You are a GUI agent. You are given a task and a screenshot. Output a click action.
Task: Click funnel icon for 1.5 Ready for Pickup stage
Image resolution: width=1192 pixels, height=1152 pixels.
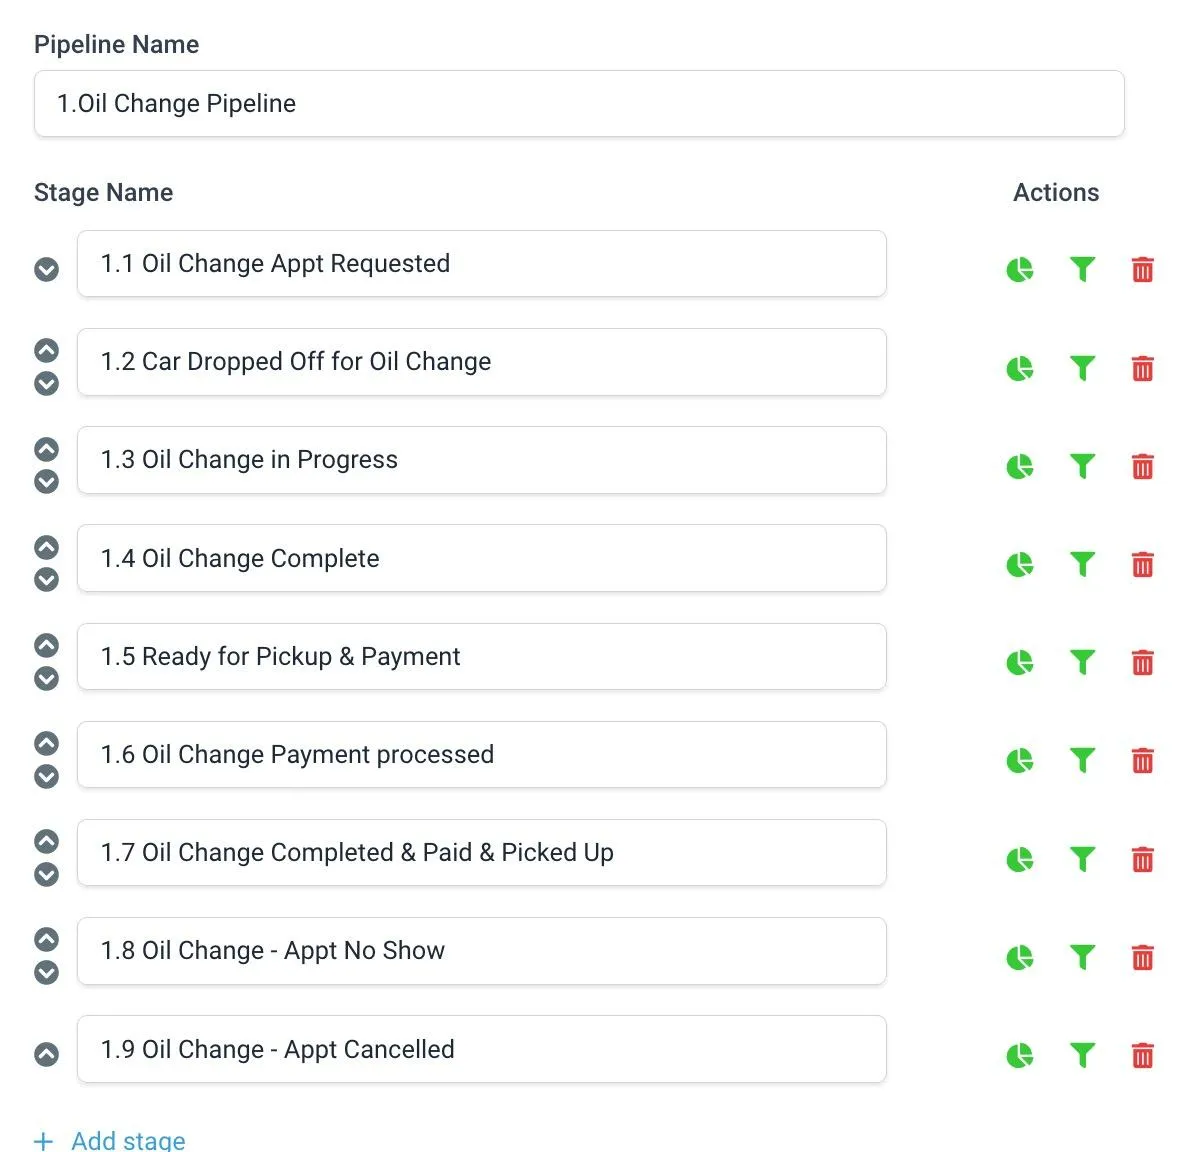pyautogui.click(x=1081, y=662)
